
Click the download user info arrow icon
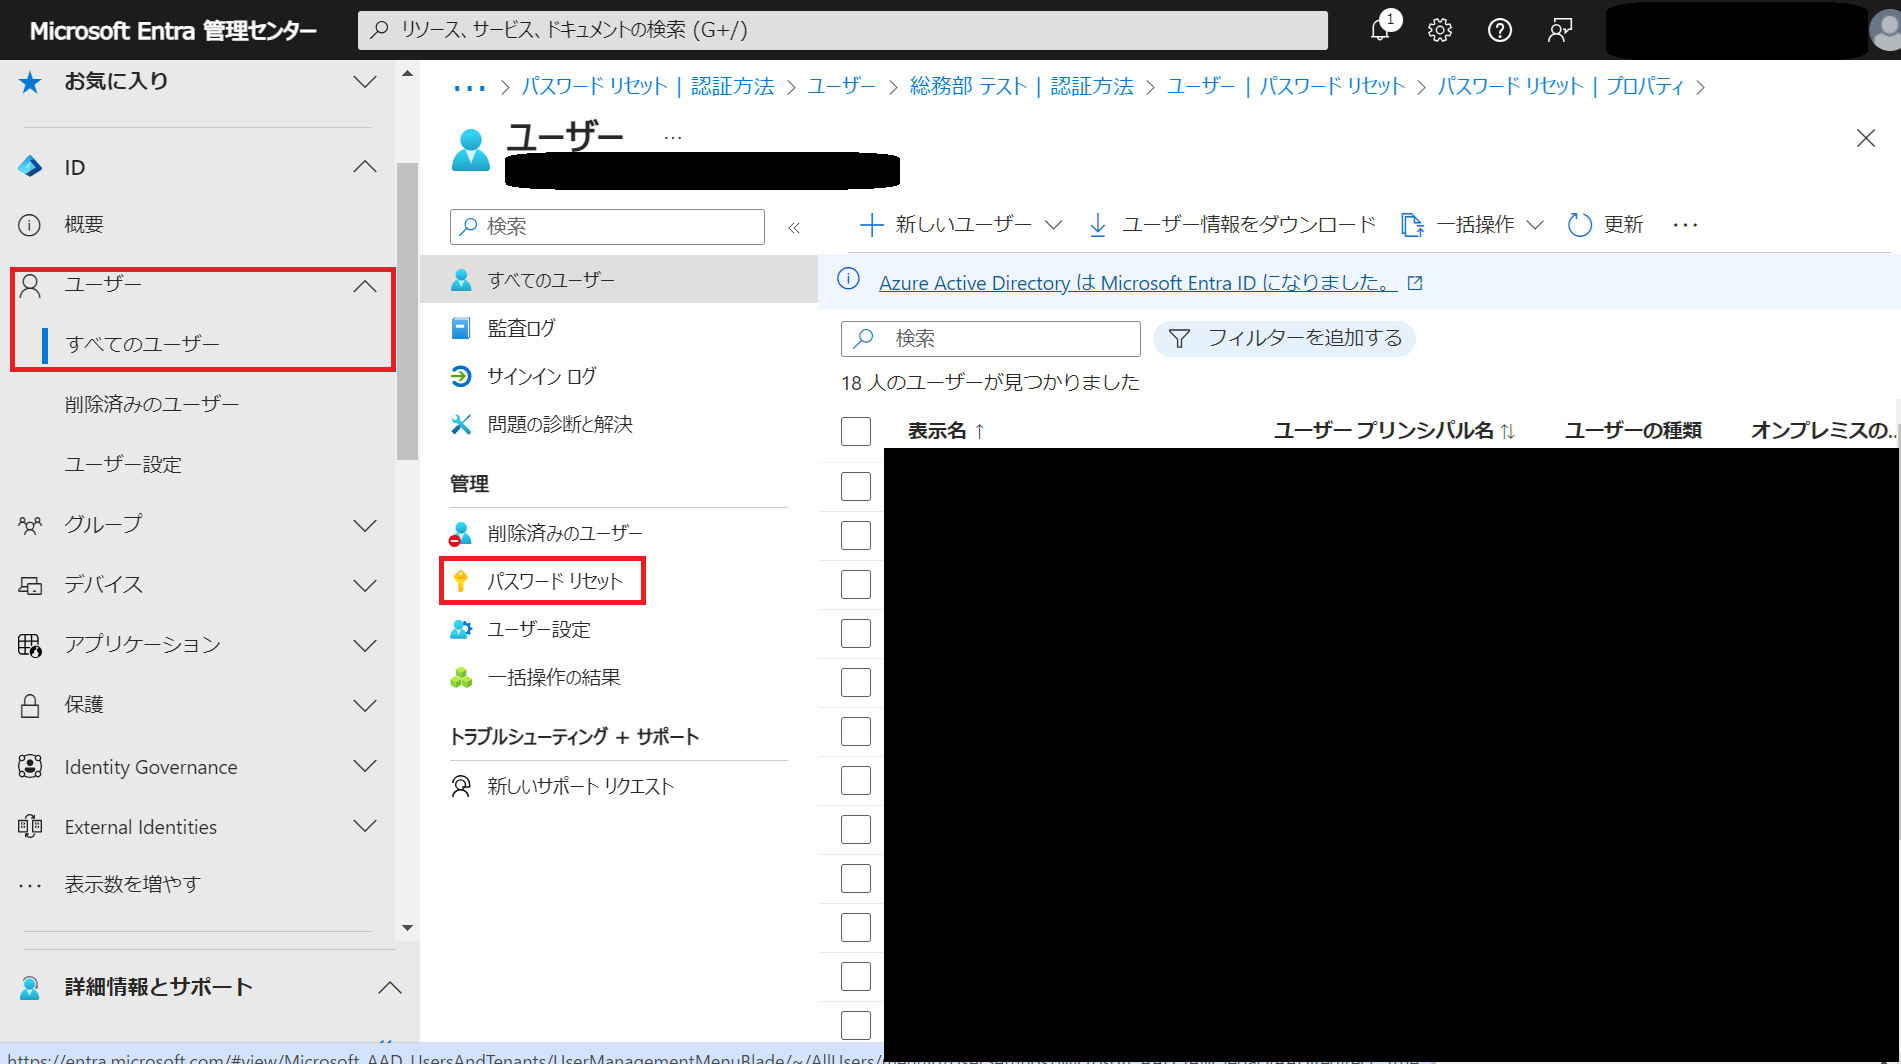pyautogui.click(x=1097, y=225)
